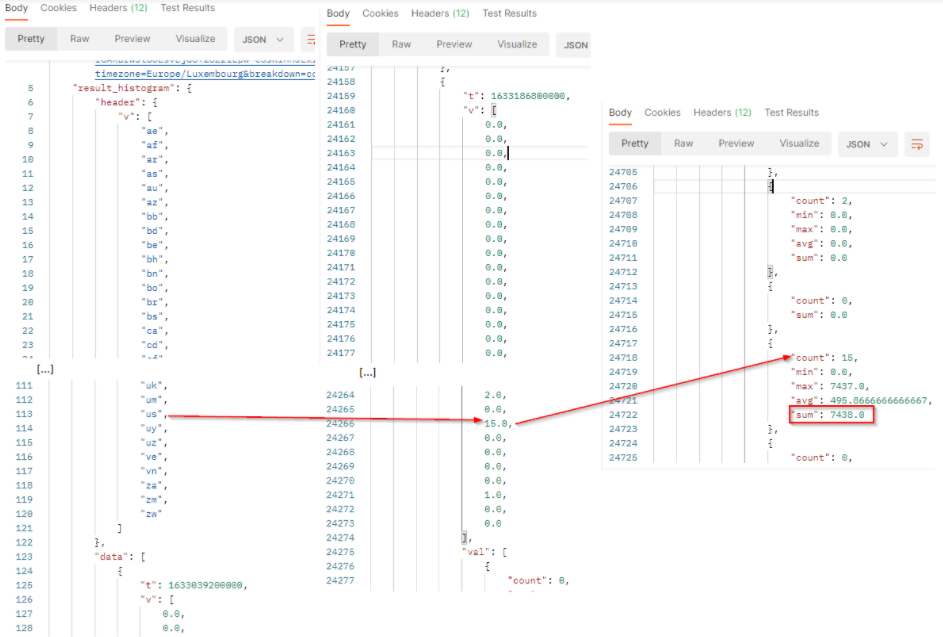The image size is (943, 637).
Task: Toggle line wrap icon beside the rightmost JSON dropdown
Action: coord(915,144)
